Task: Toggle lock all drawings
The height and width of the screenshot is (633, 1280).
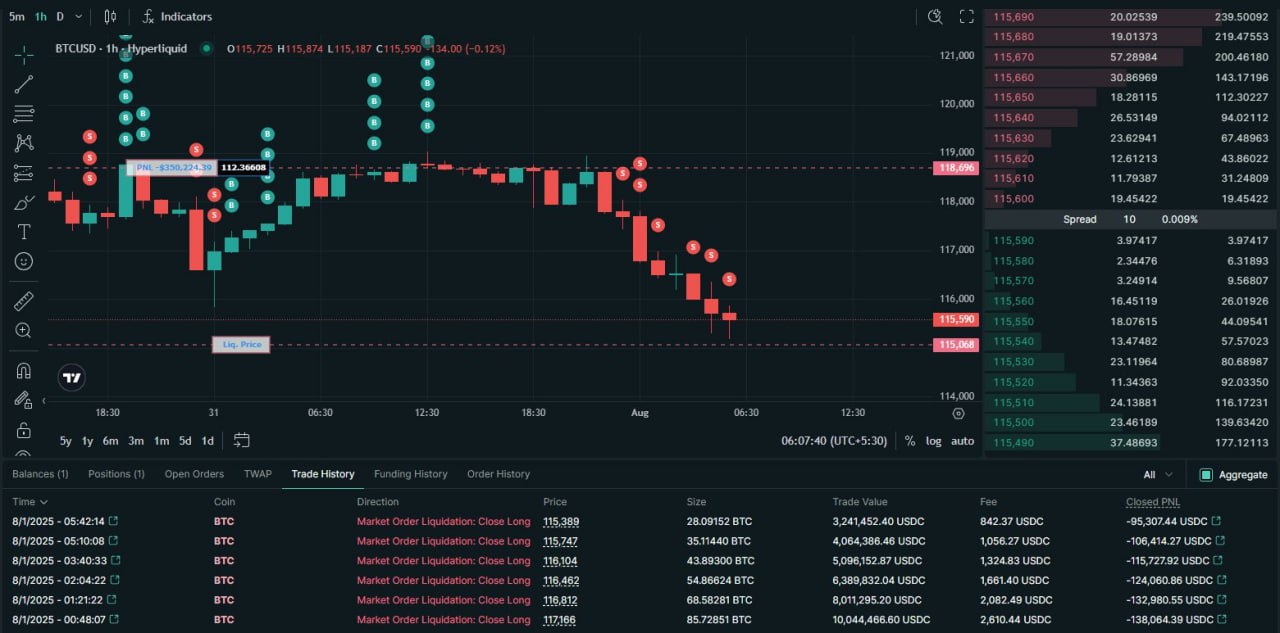Action: click(24, 430)
